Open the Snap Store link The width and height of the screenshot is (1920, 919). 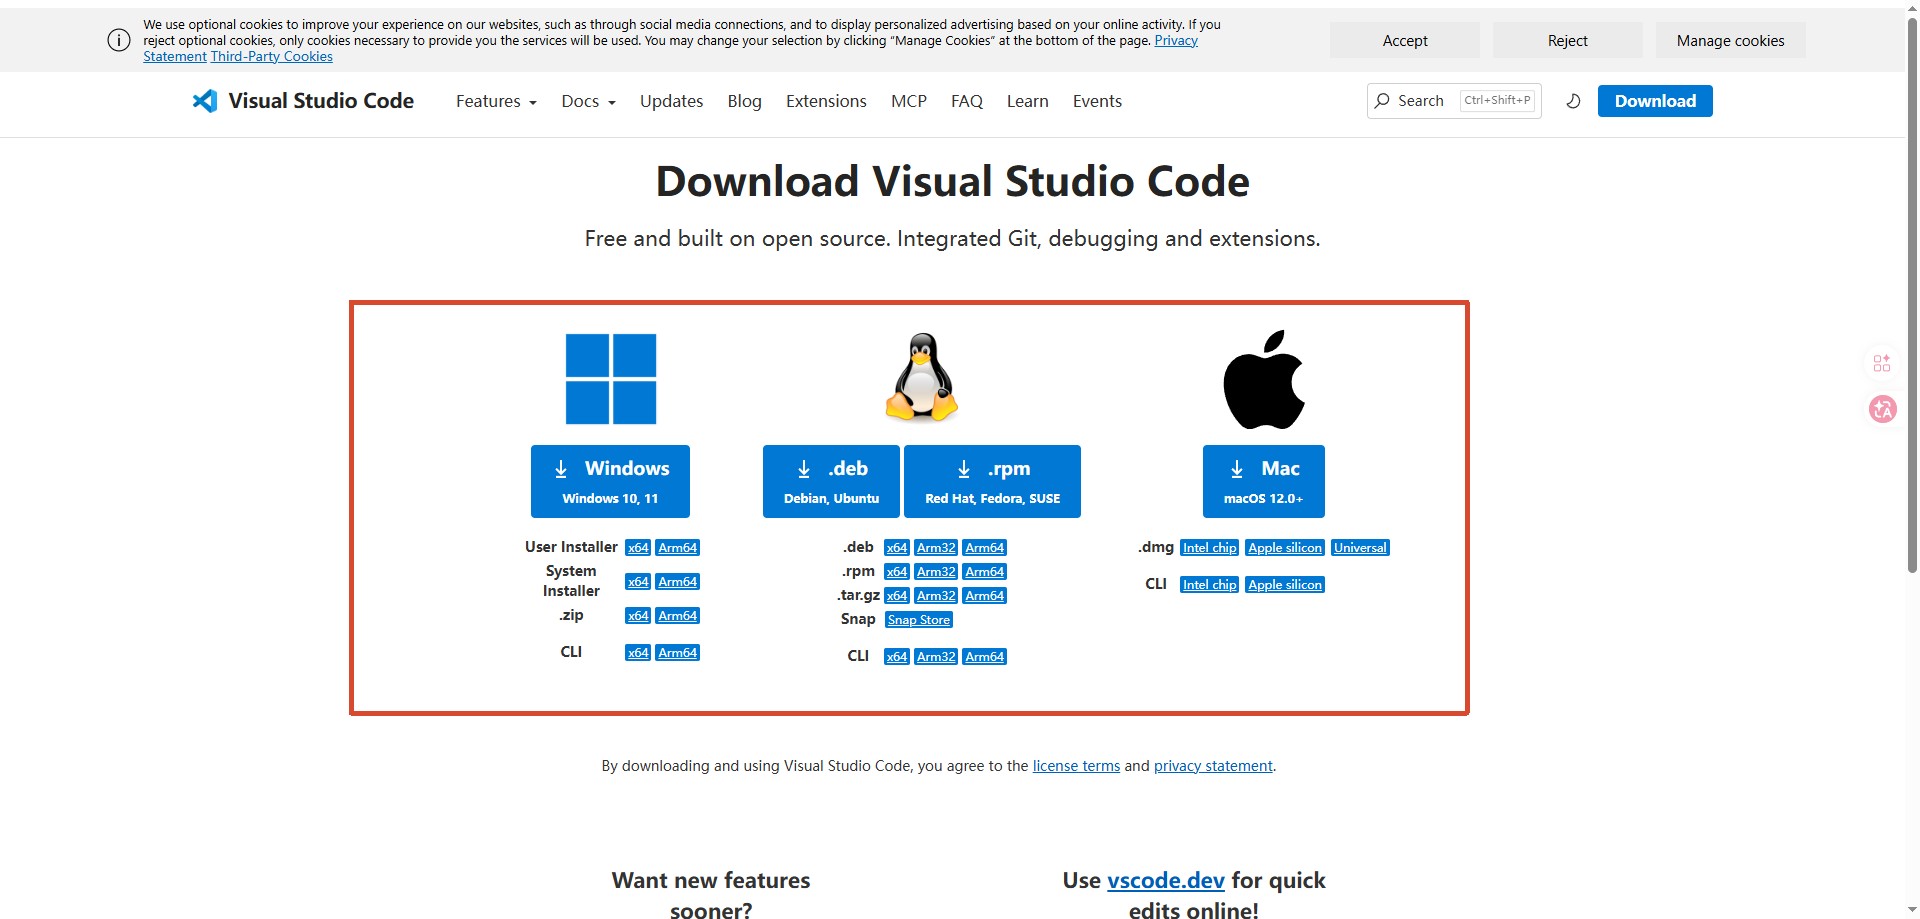click(x=919, y=620)
